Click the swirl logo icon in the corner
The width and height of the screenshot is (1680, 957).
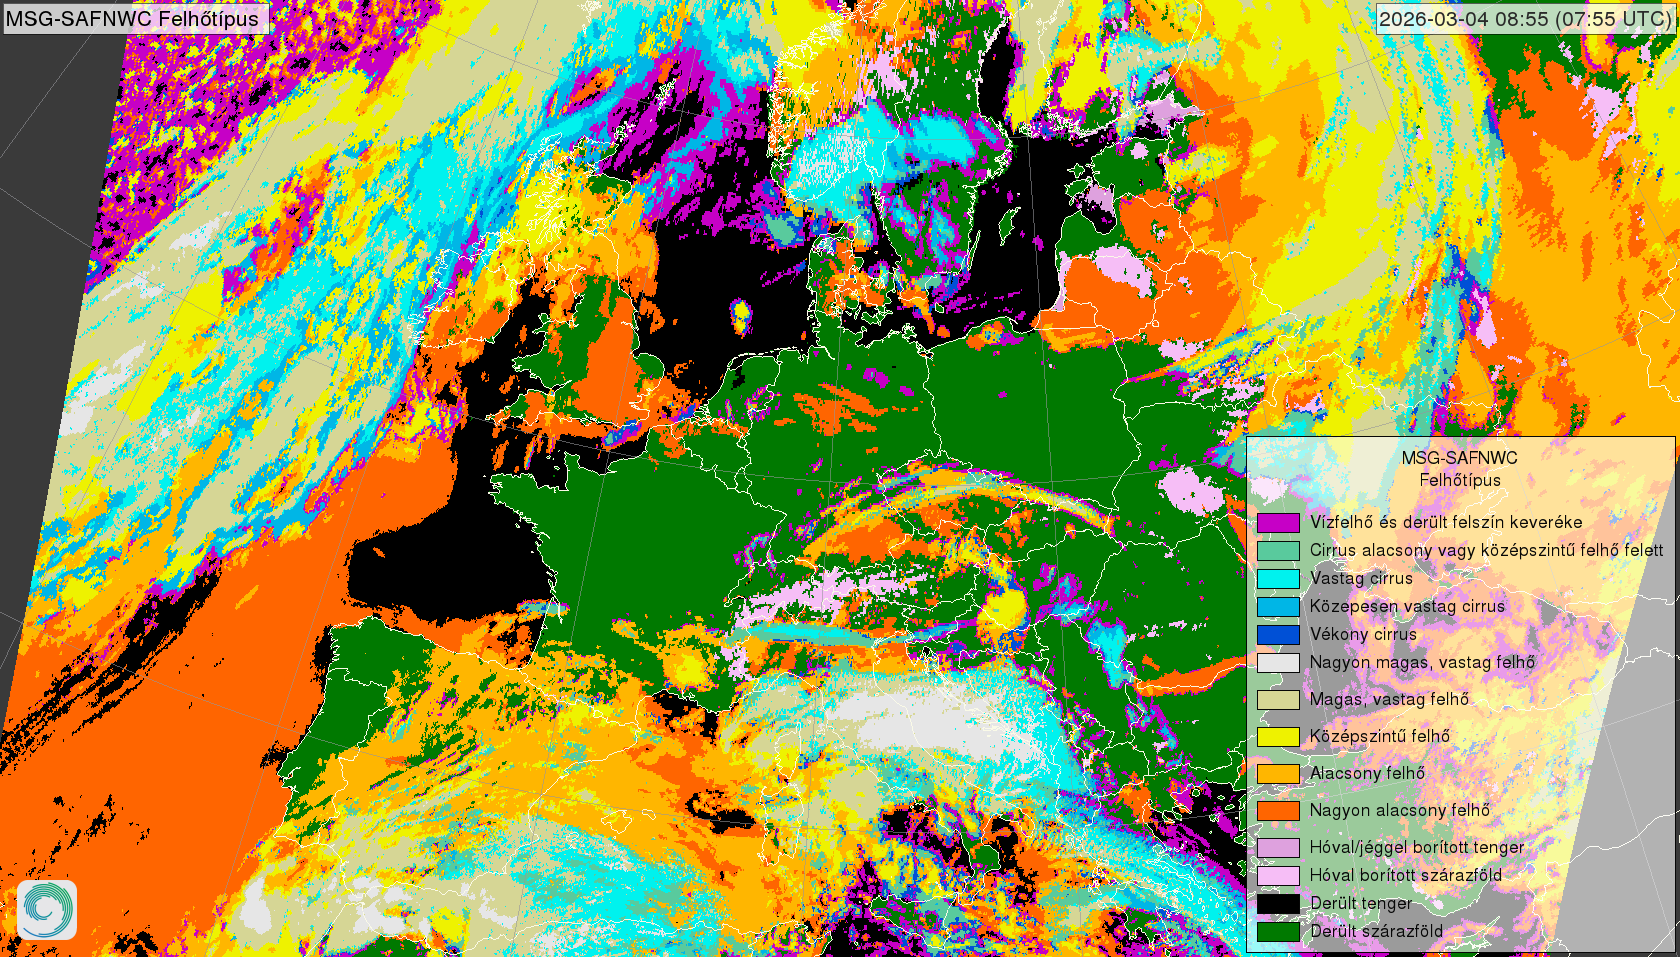pos(47,909)
